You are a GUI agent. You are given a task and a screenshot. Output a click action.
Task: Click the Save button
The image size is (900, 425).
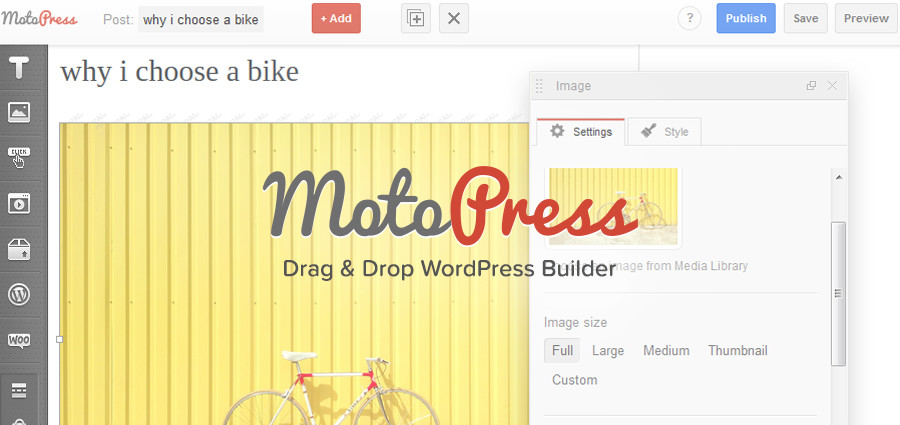pos(805,18)
